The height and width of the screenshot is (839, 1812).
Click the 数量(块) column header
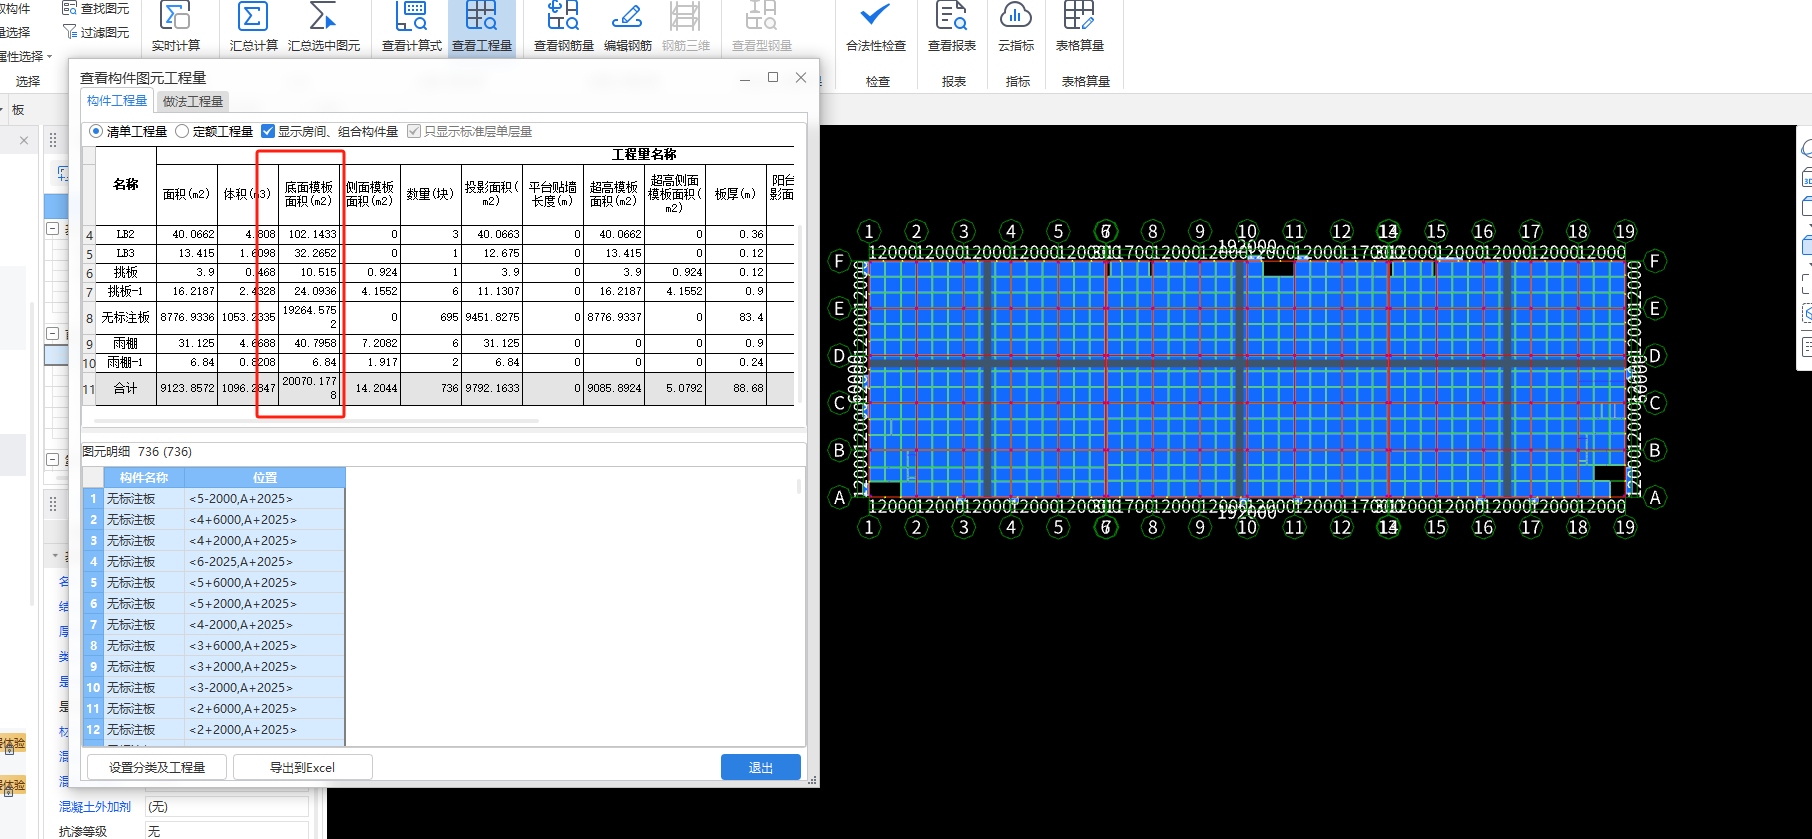tap(430, 194)
